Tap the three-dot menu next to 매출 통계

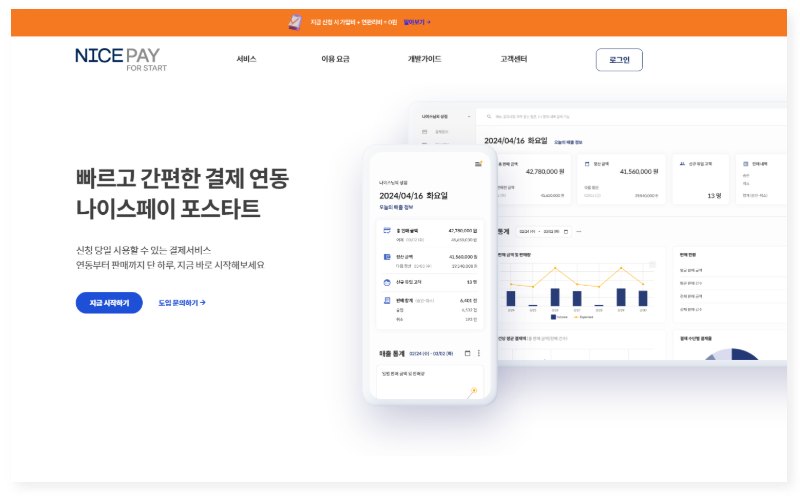click(479, 353)
